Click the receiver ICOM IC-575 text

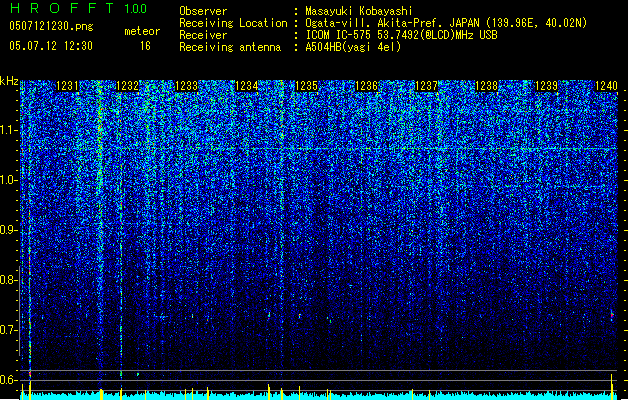[x=401, y=35]
